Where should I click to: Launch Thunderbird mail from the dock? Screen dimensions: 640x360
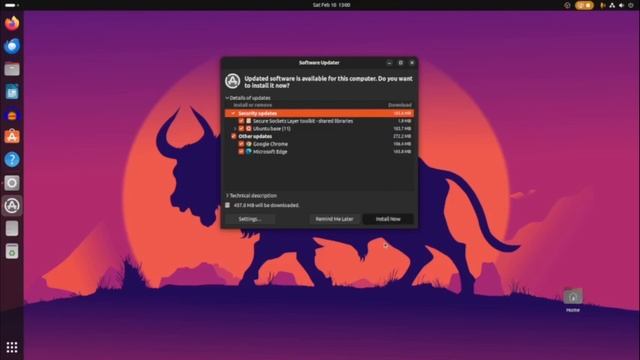click(x=12, y=46)
